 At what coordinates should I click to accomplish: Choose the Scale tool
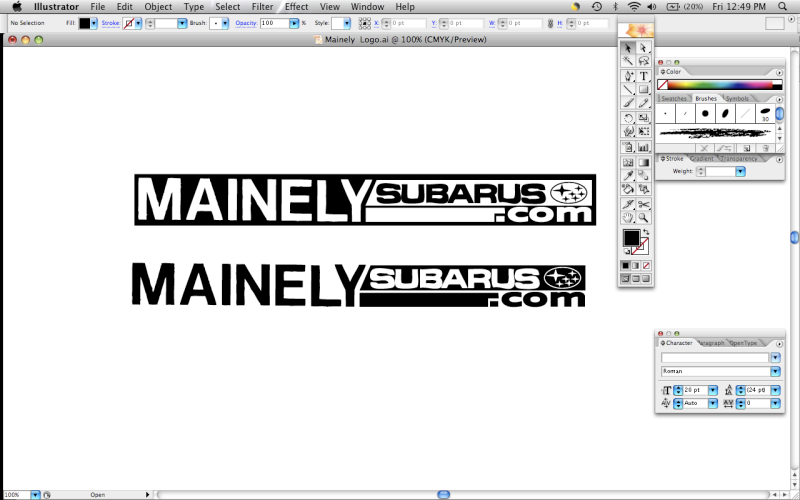click(643, 118)
